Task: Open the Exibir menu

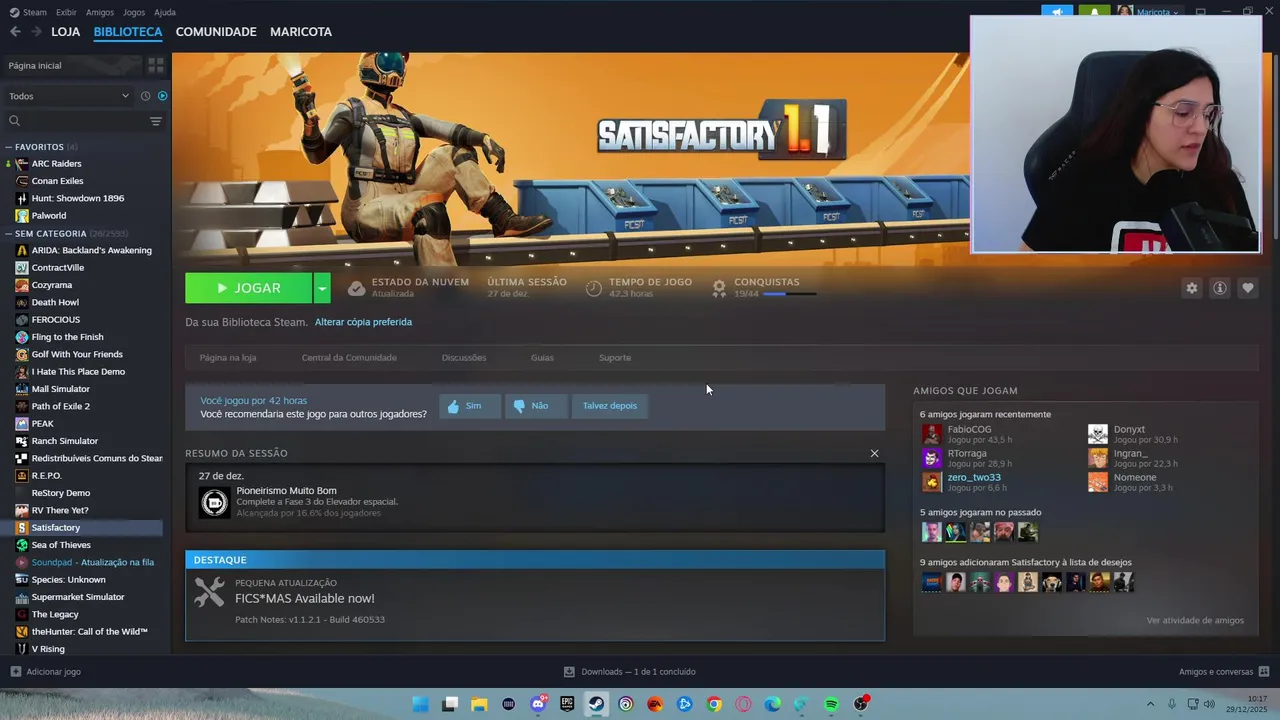Action: [x=66, y=12]
